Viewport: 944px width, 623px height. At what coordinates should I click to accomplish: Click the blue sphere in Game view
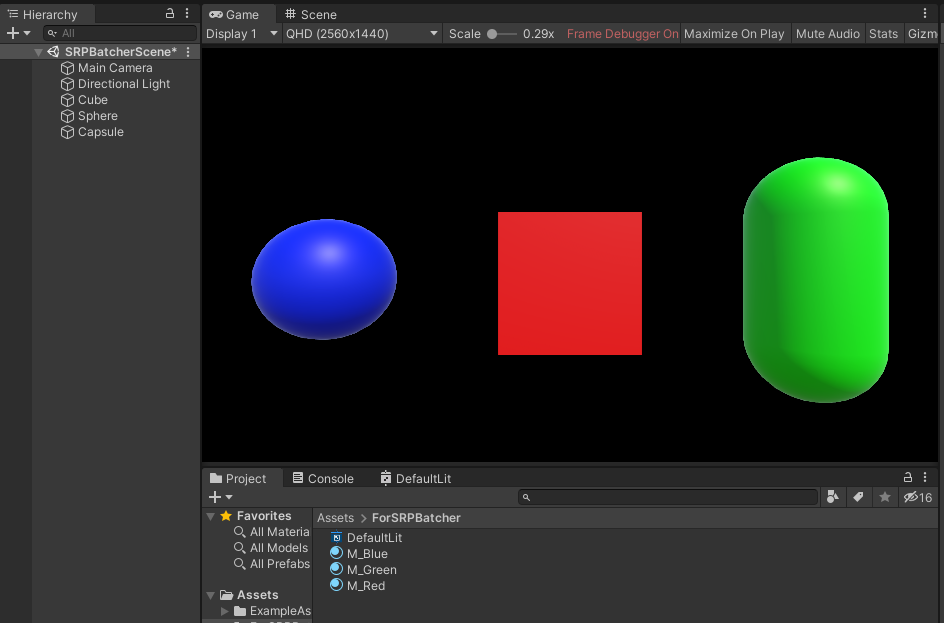(x=324, y=279)
